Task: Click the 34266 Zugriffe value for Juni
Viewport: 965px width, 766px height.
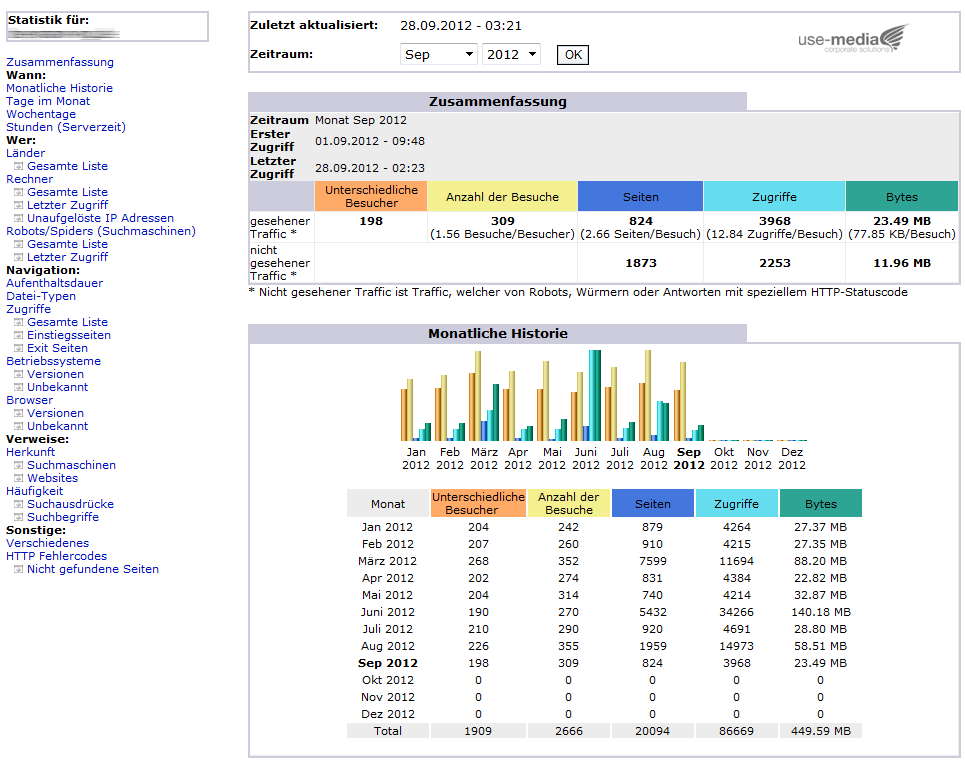Action: click(x=736, y=612)
